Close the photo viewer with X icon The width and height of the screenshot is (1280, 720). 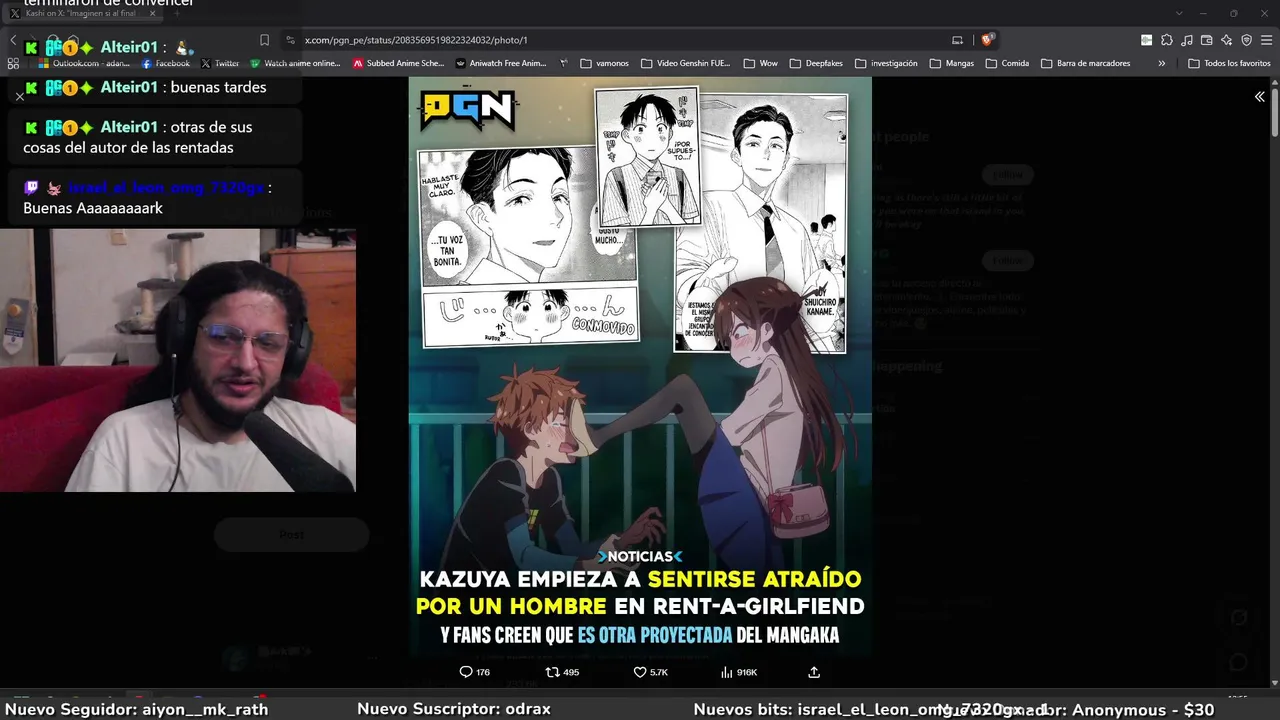[19, 97]
